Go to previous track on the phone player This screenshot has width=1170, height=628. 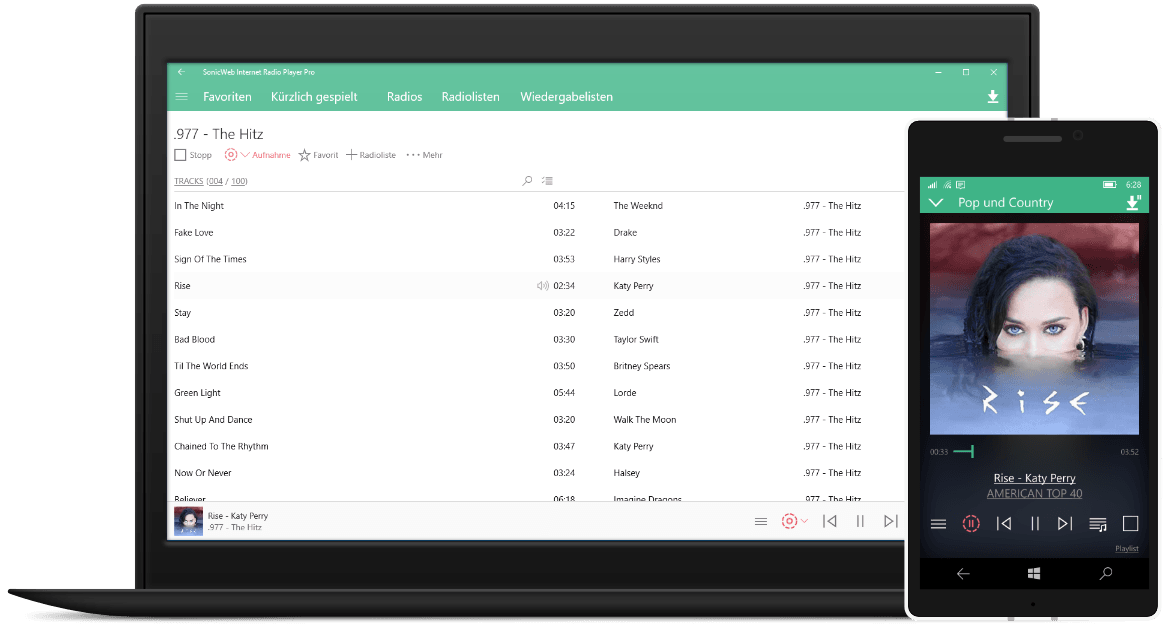pos(1004,523)
